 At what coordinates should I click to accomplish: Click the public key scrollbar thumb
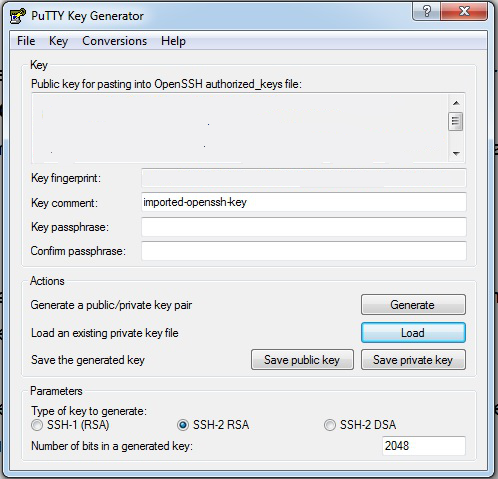tap(456, 122)
